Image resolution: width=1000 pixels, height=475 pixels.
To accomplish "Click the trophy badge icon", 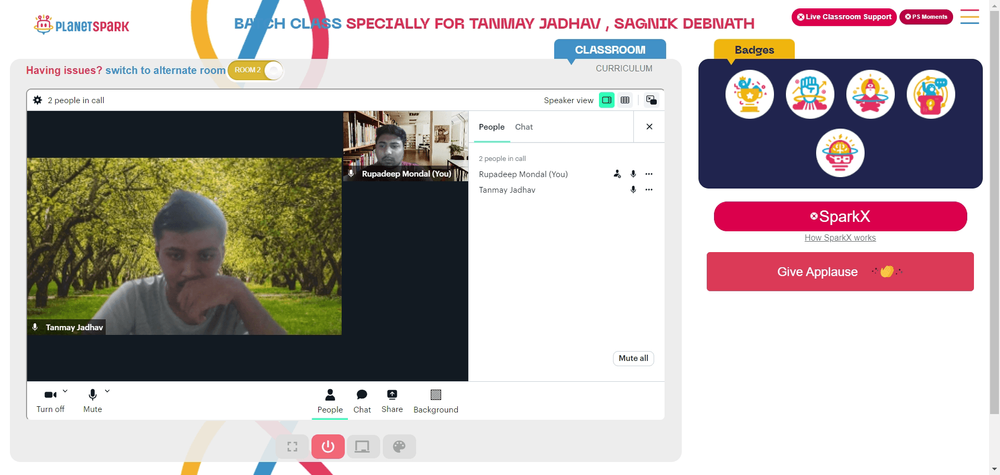I will [x=749, y=94].
